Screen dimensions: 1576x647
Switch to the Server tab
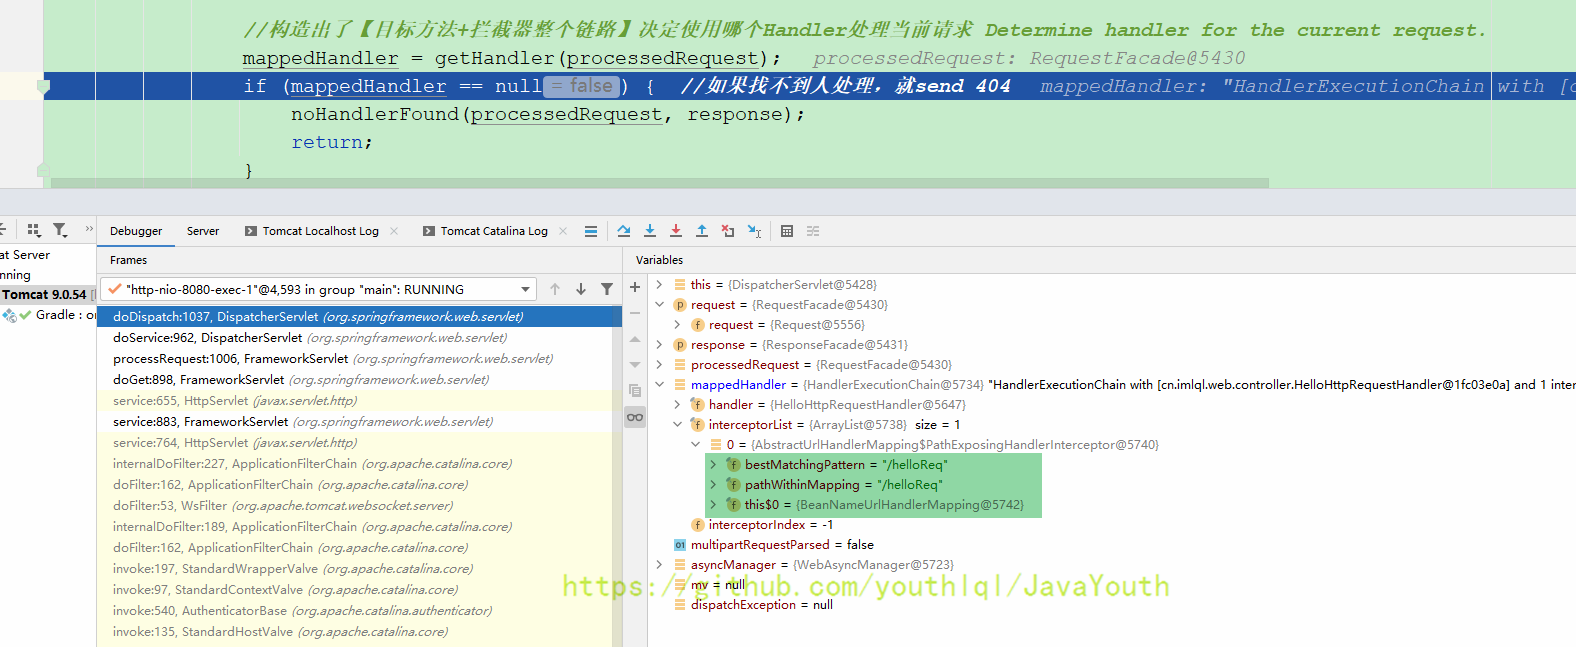click(x=203, y=231)
